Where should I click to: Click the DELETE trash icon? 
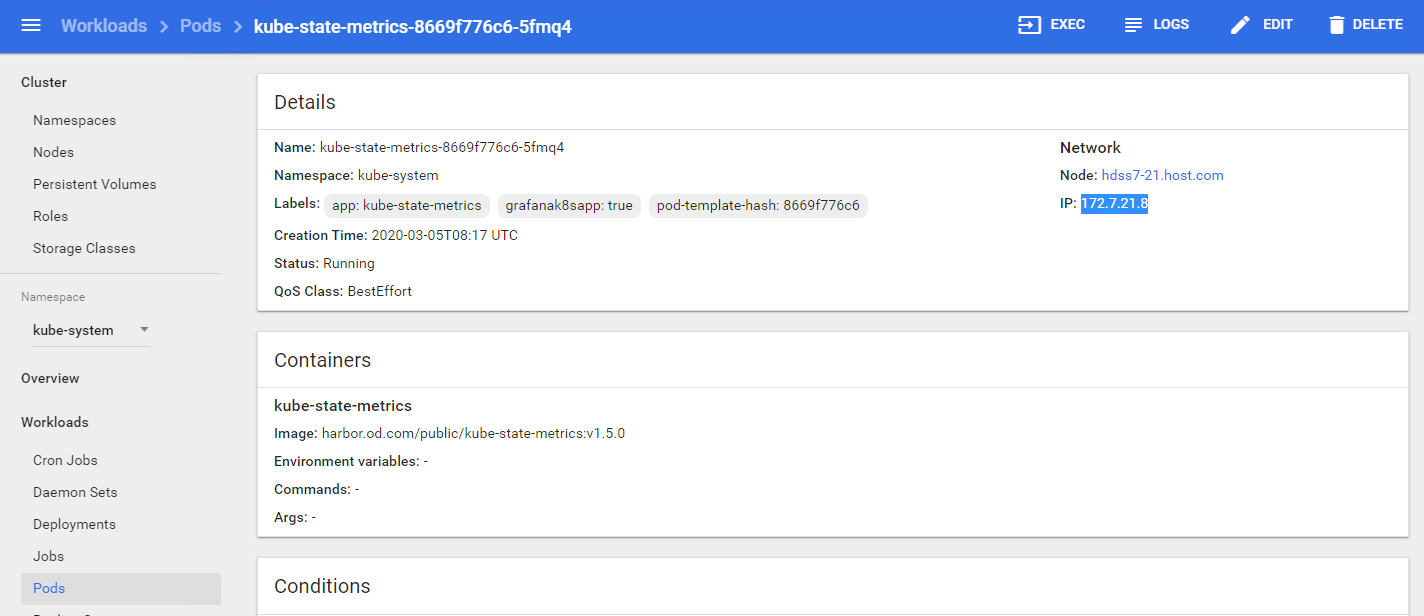click(x=1337, y=25)
